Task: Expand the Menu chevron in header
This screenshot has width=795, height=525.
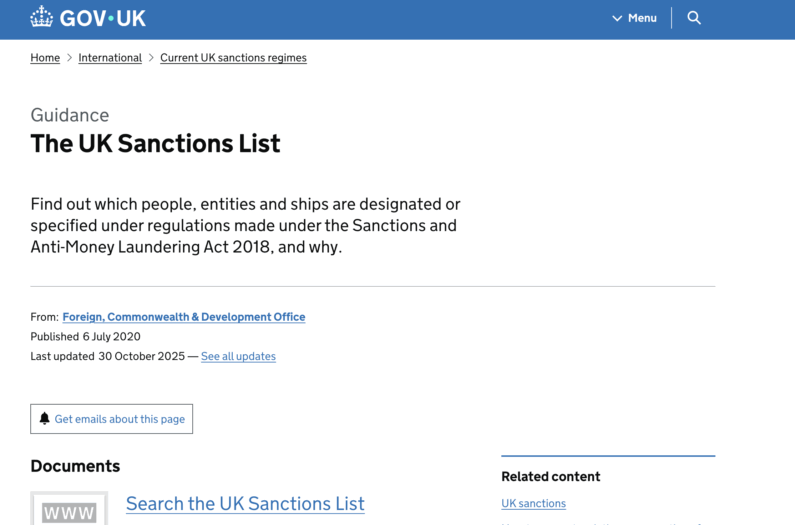Action: pos(617,18)
